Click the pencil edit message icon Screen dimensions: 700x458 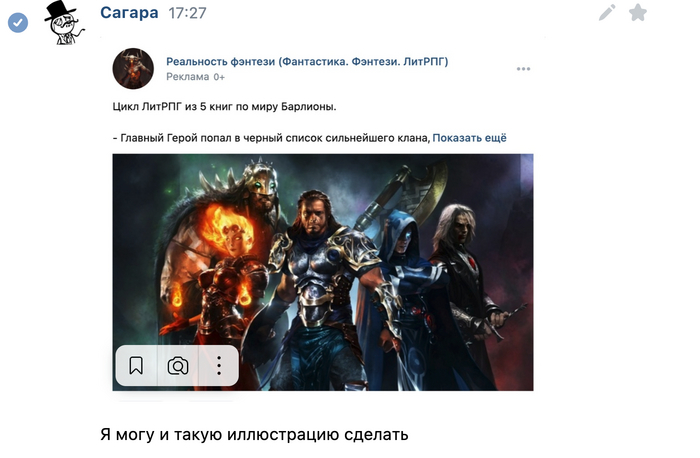pos(607,12)
